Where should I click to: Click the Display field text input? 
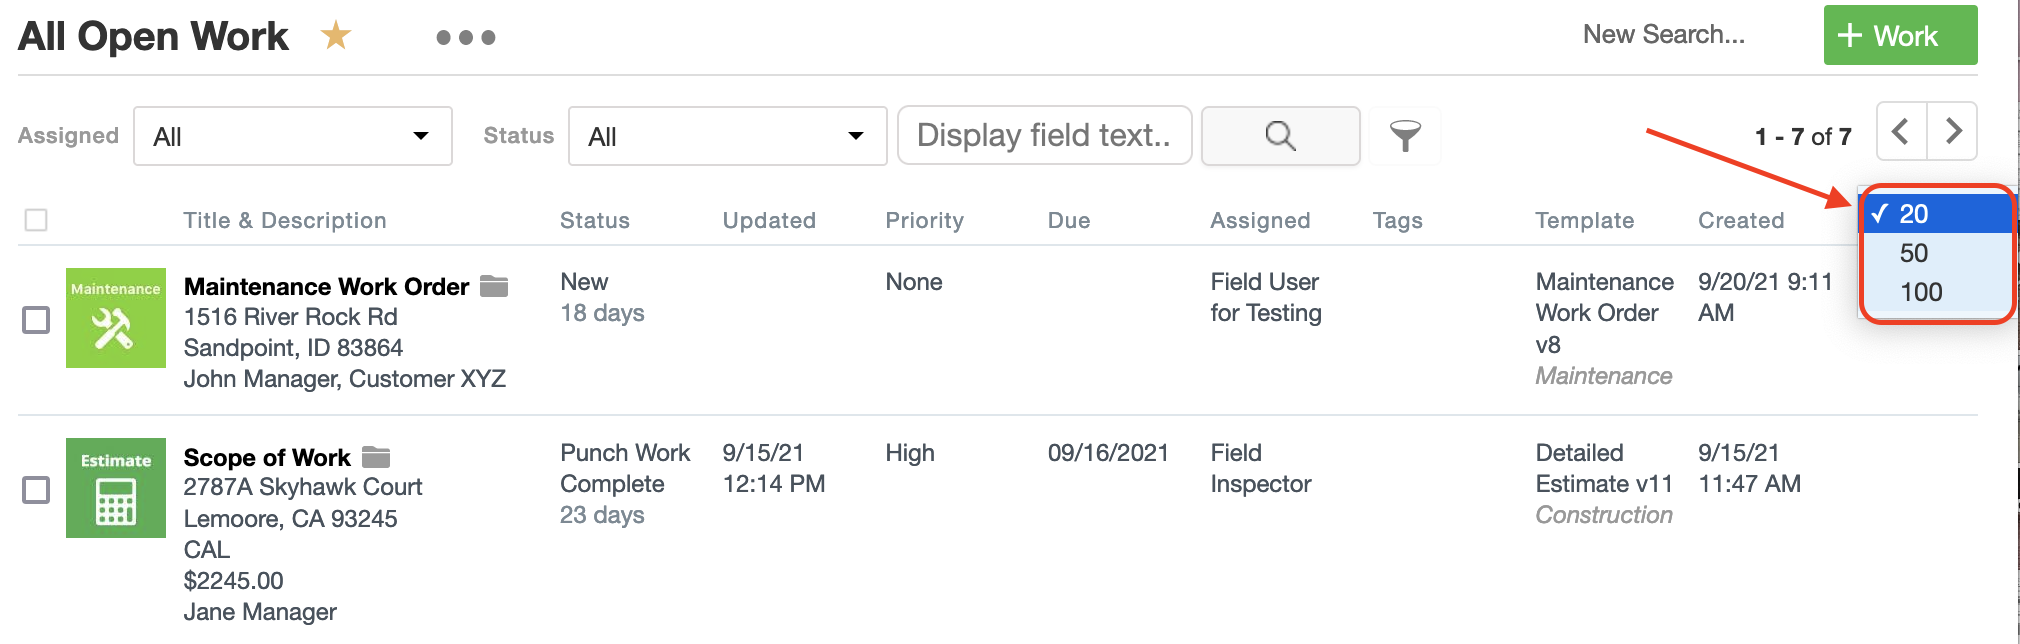[1044, 135]
